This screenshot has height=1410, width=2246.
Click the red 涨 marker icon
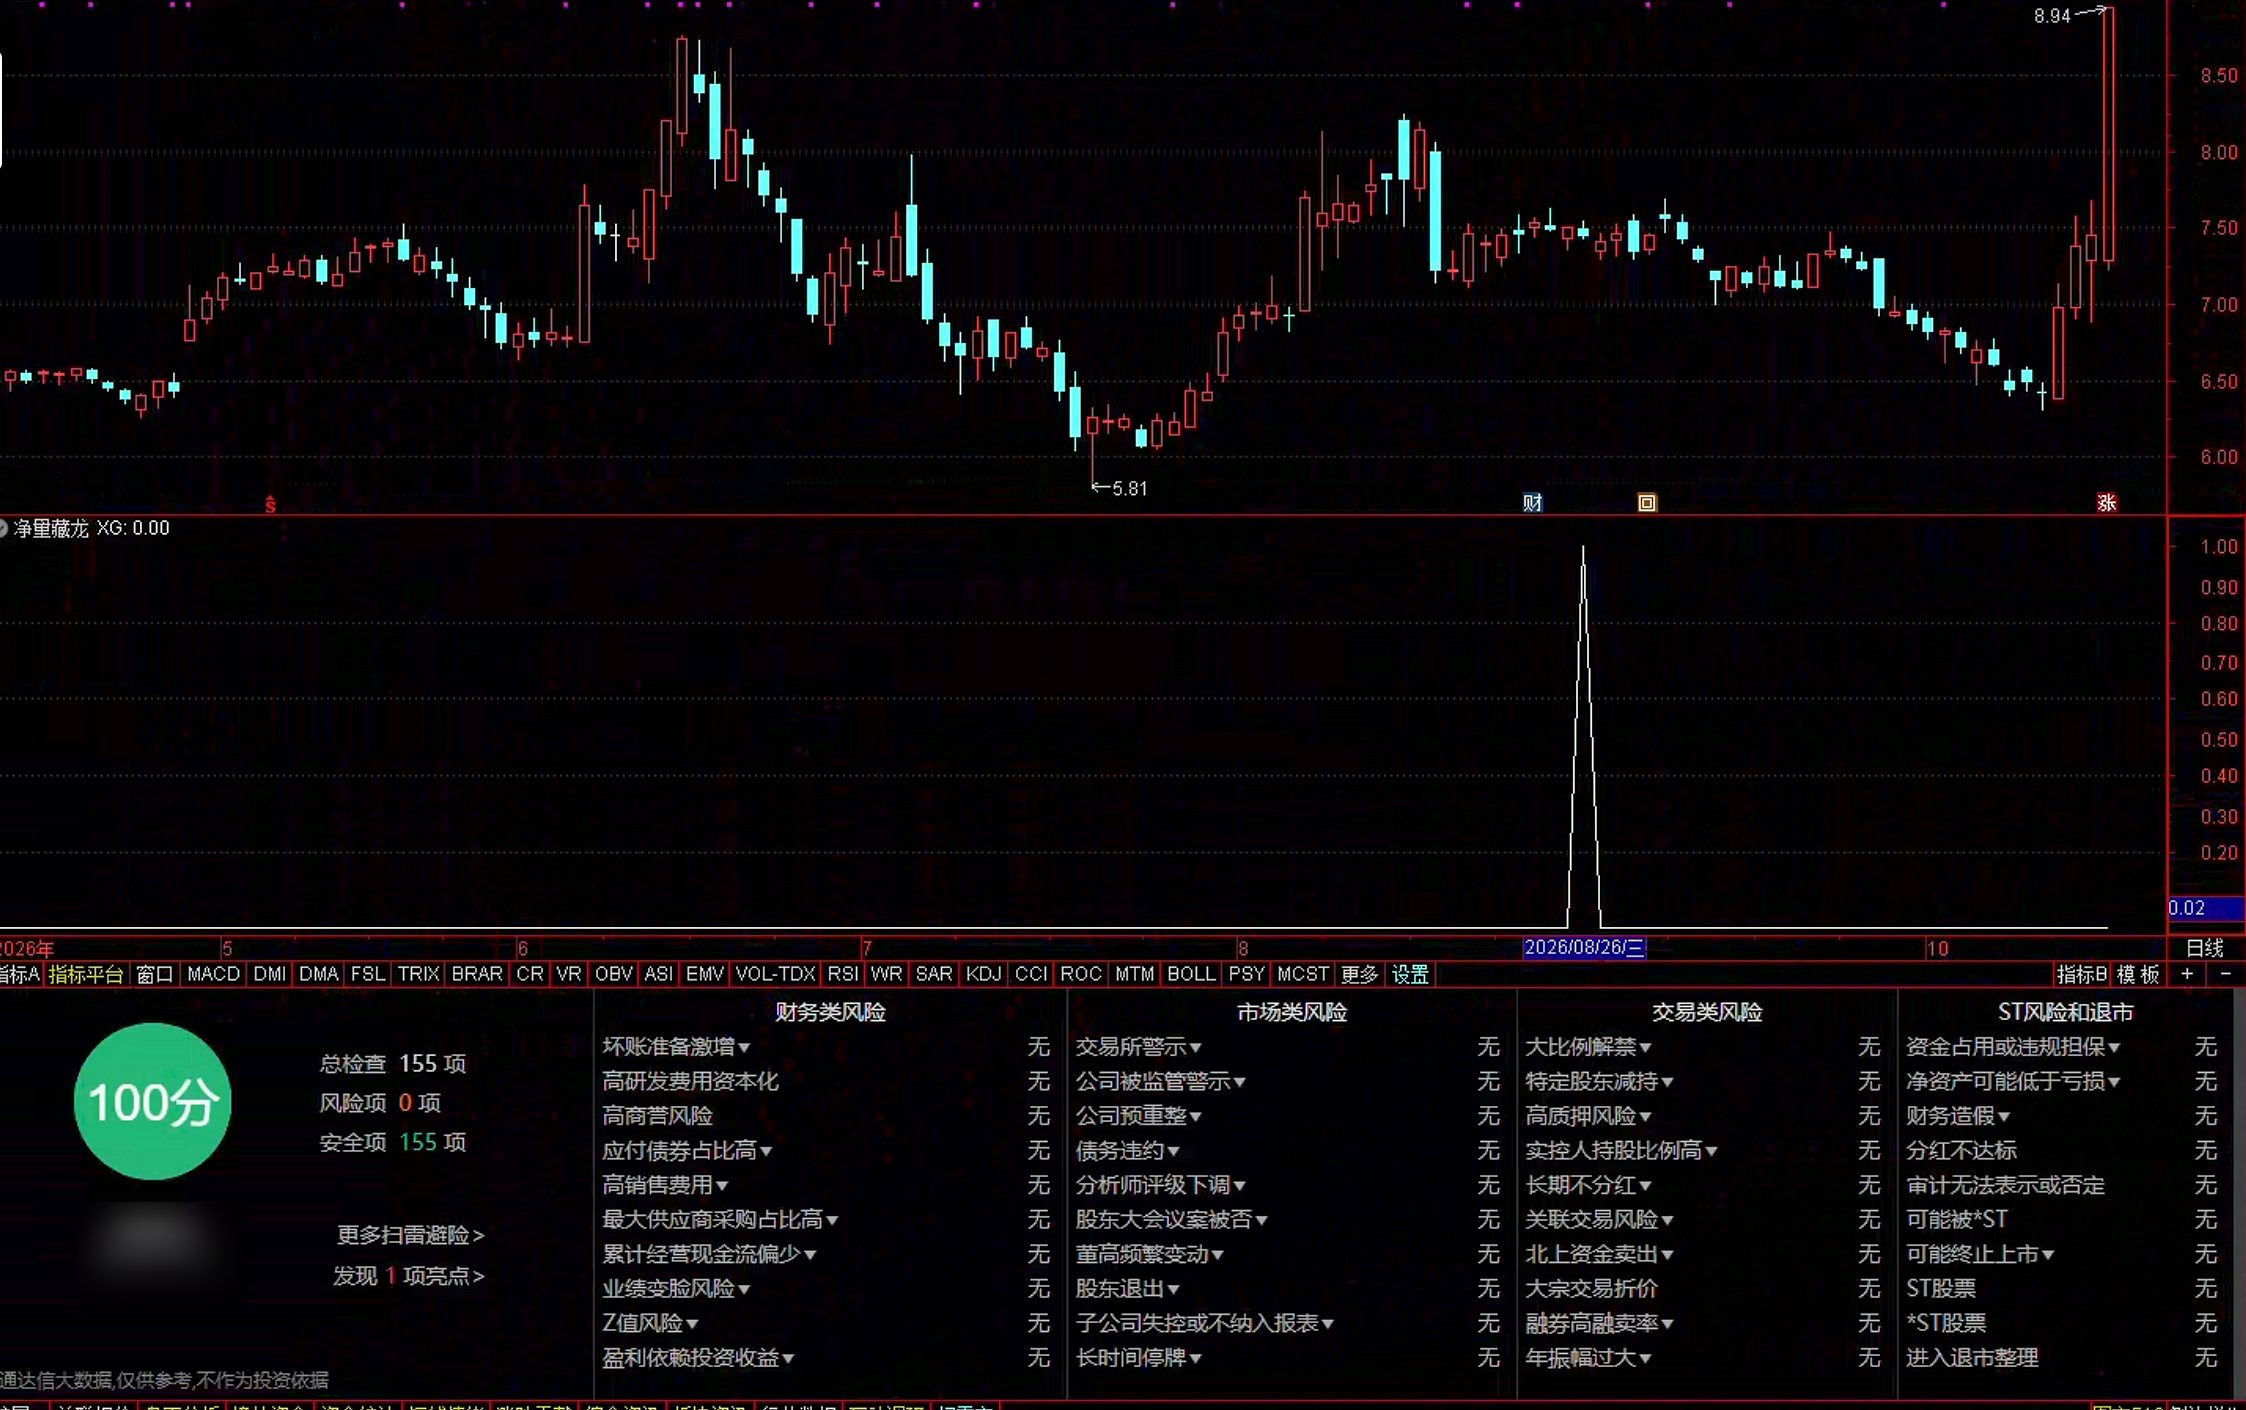coord(2106,502)
